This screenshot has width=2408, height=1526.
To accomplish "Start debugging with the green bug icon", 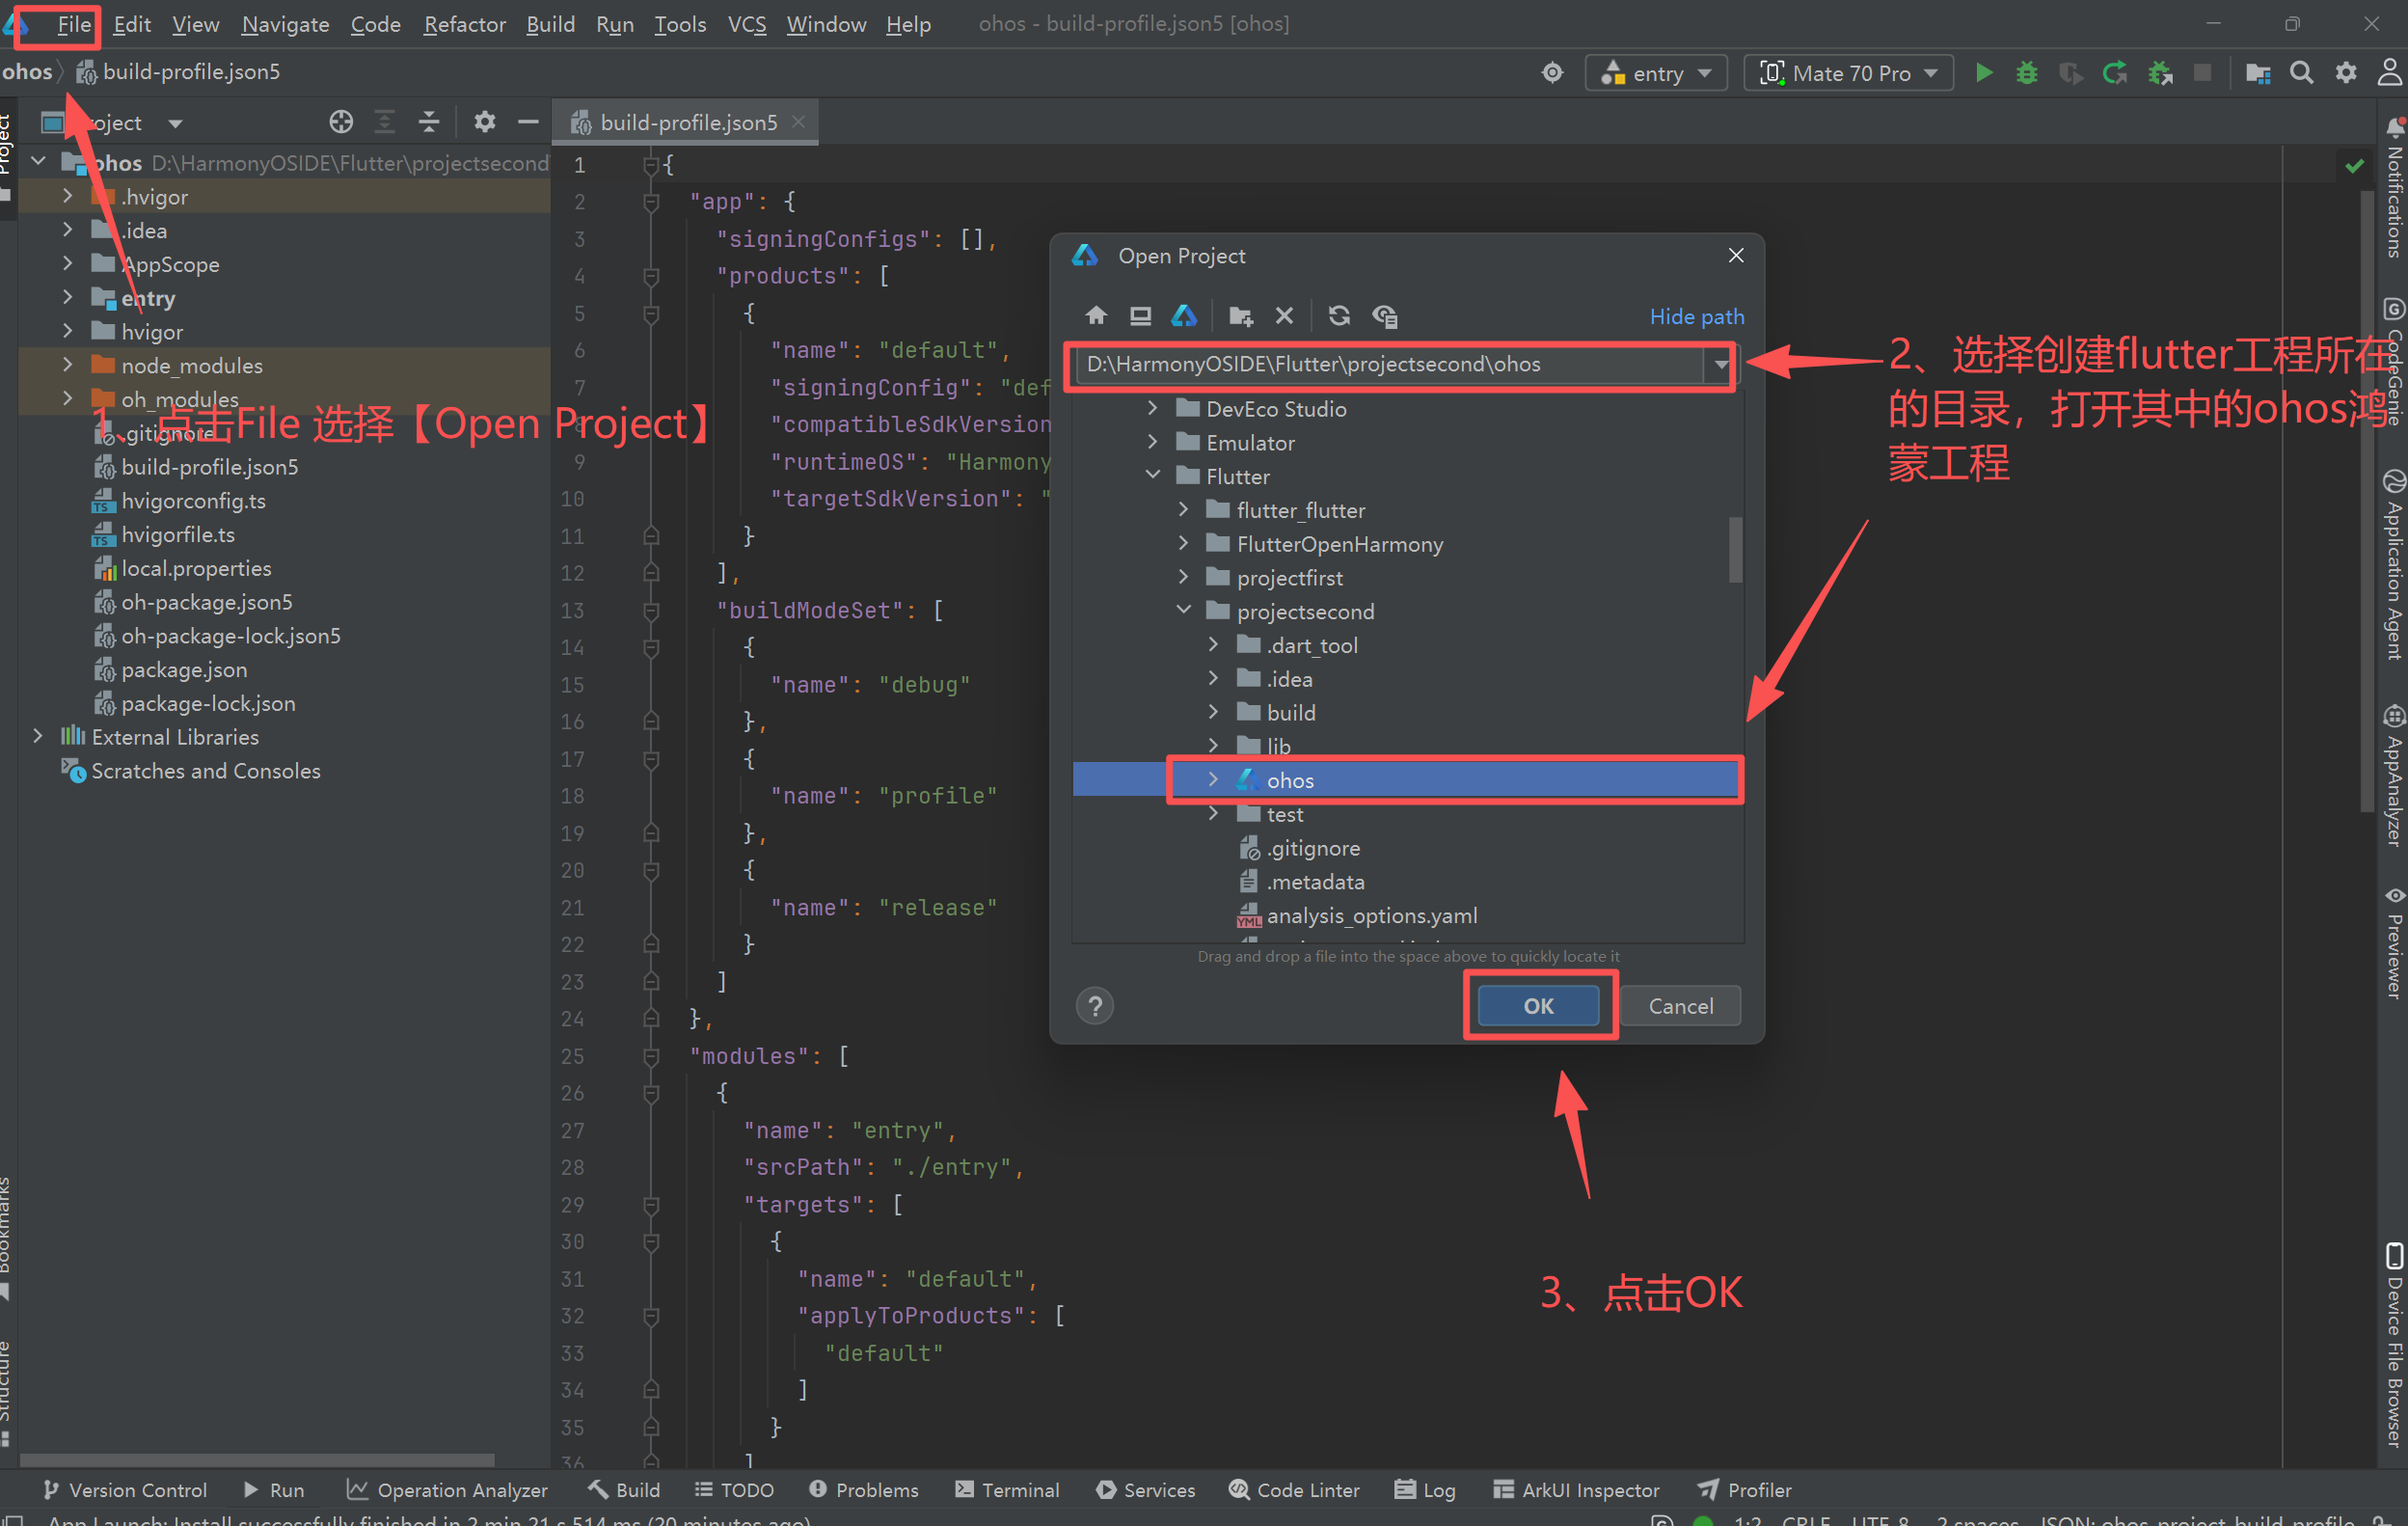I will (2026, 73).
